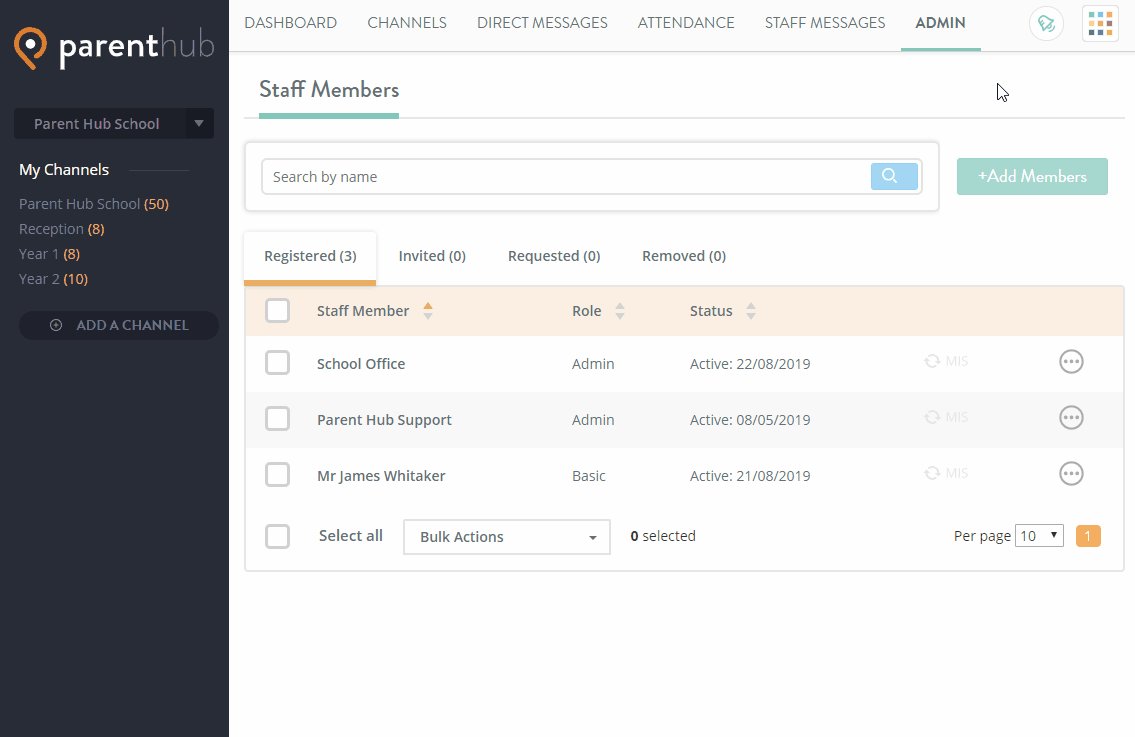Click status Active: 22/08/2019
1135x737 pixels.
click(750, 364)
